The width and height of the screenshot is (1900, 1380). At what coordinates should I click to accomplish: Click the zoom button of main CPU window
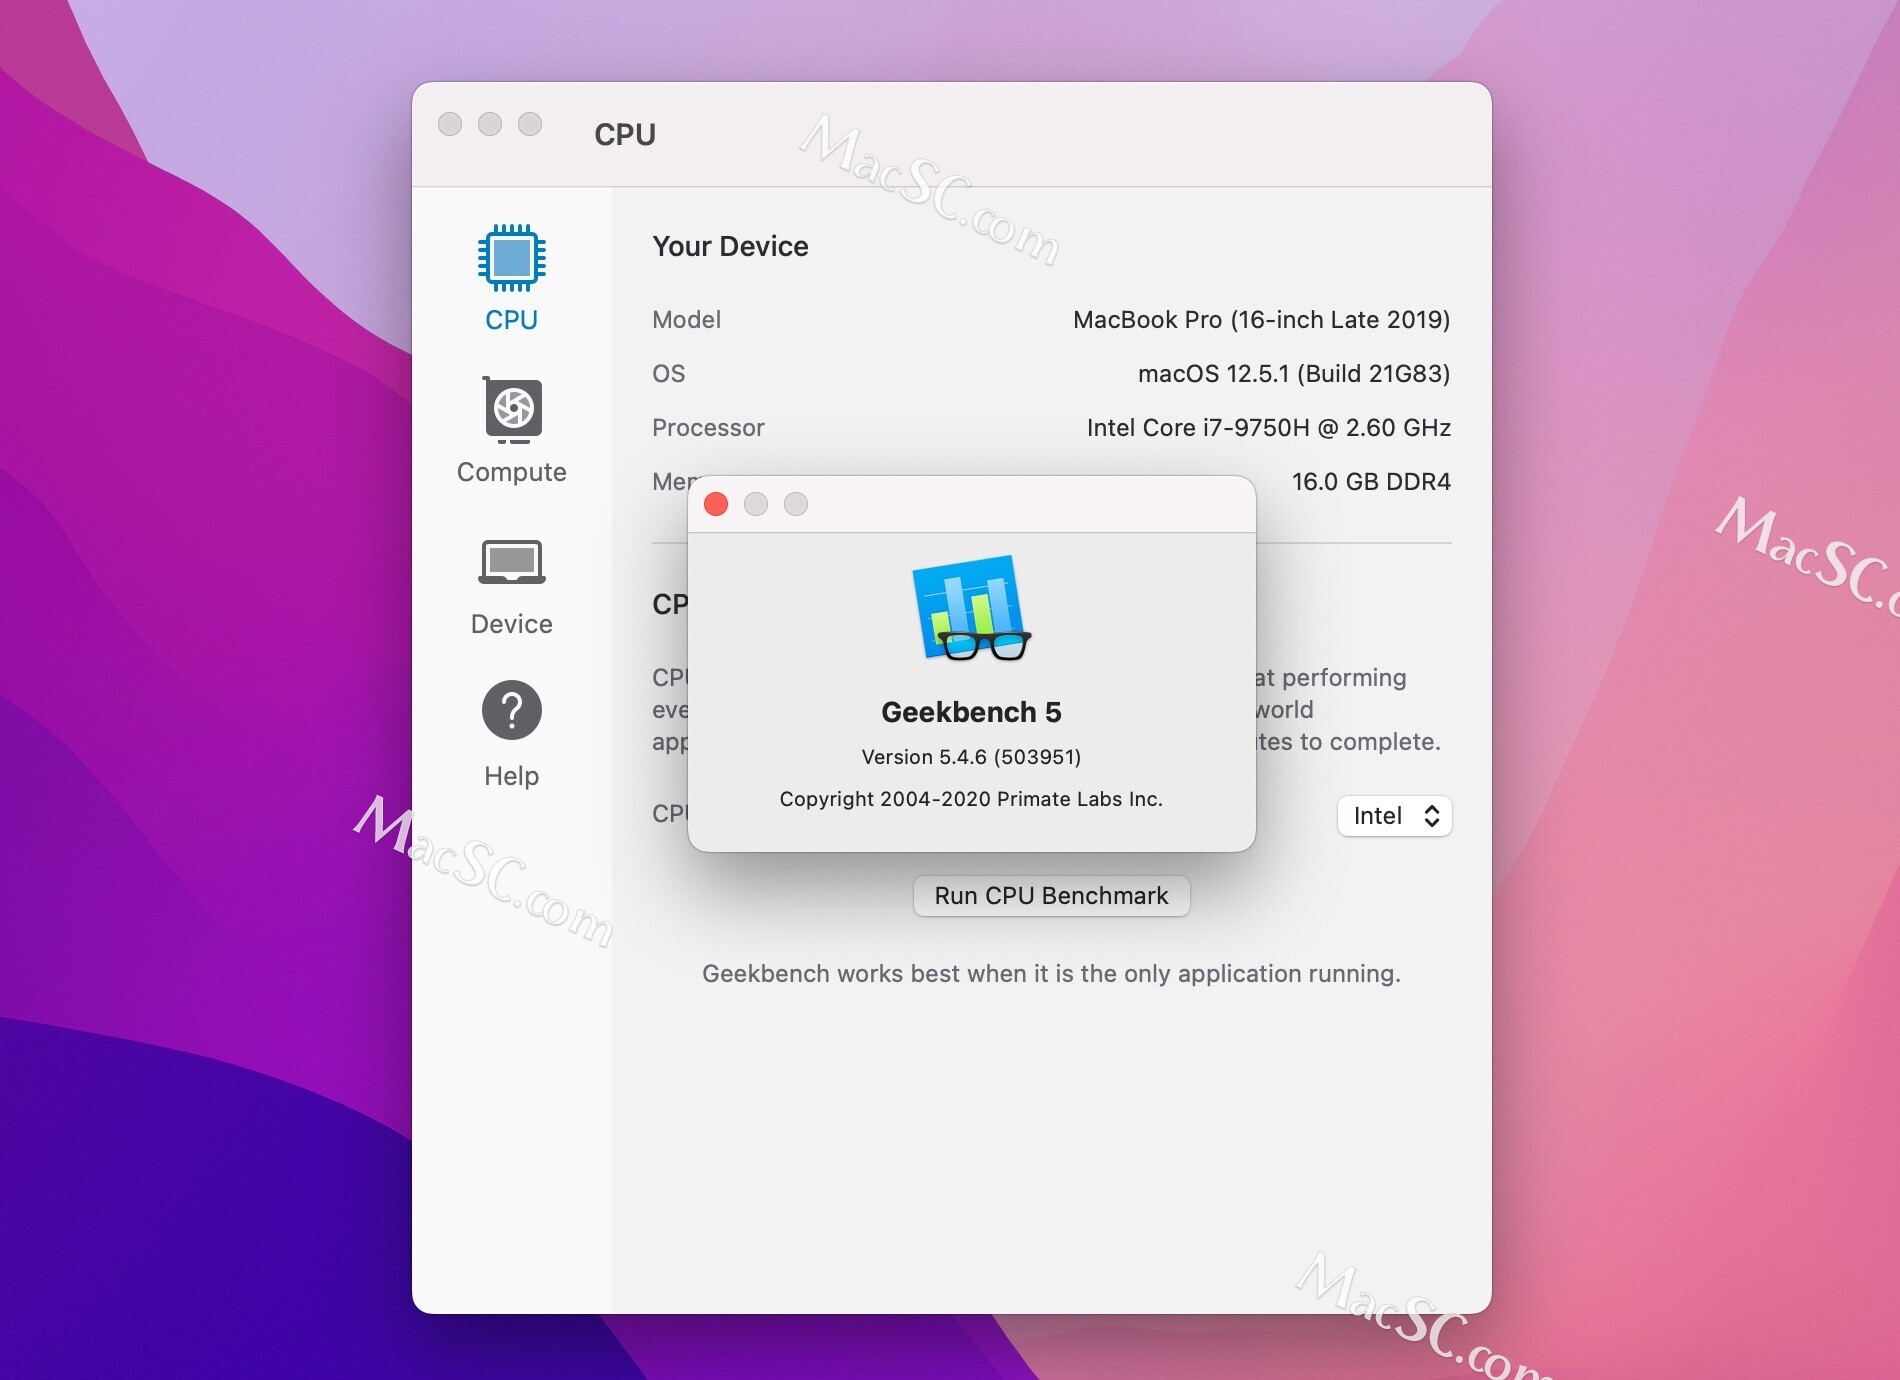click(x=530, y=124)
